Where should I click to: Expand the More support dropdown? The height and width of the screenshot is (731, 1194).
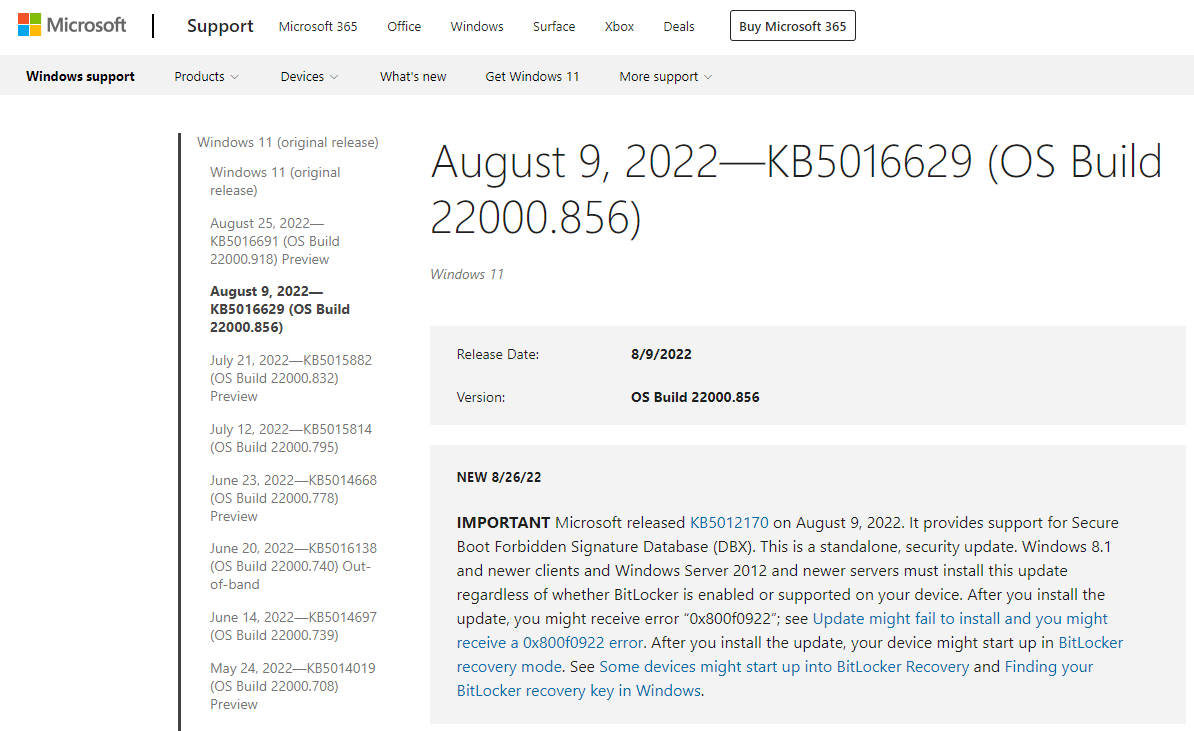(665, 77)
